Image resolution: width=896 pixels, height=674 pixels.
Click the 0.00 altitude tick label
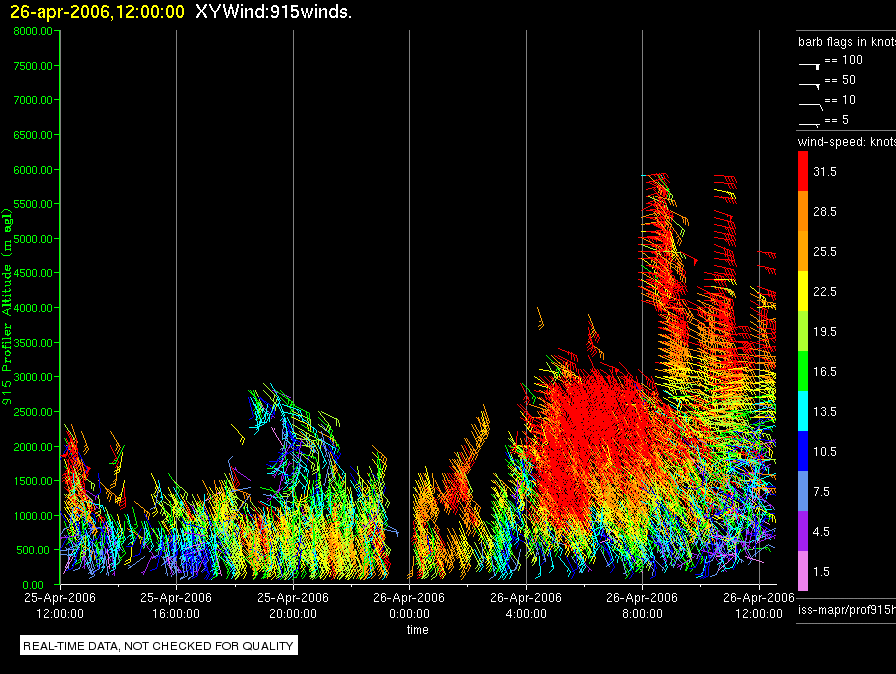tap(33, 585)
